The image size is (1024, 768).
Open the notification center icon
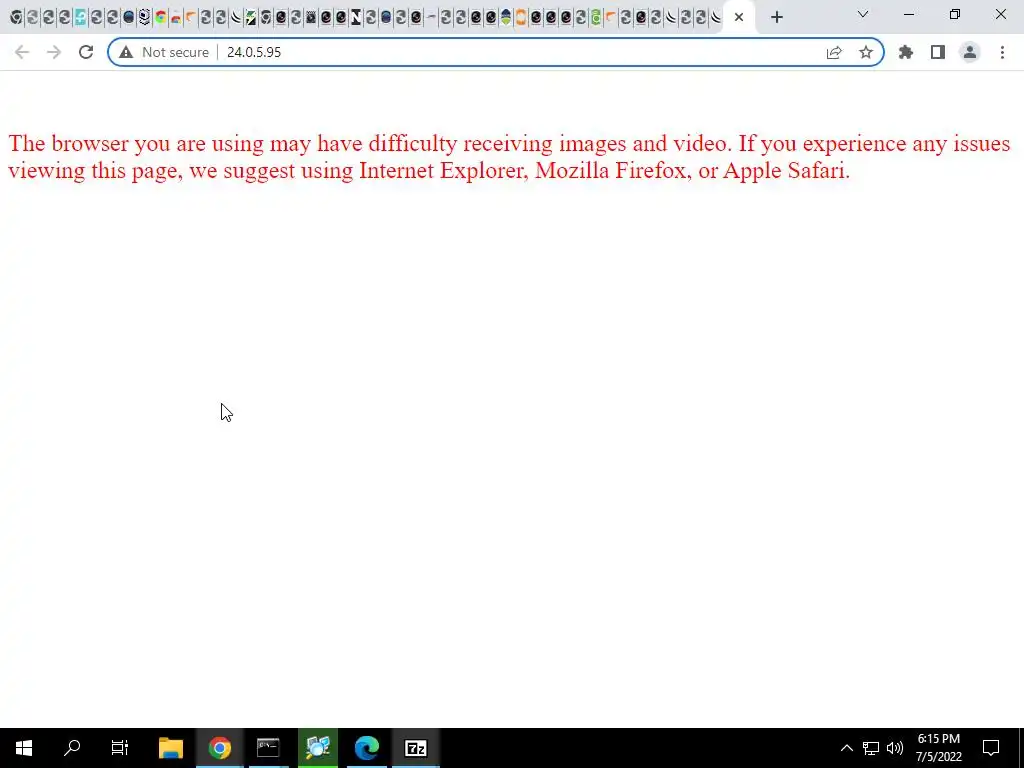[x=991, y=748]
